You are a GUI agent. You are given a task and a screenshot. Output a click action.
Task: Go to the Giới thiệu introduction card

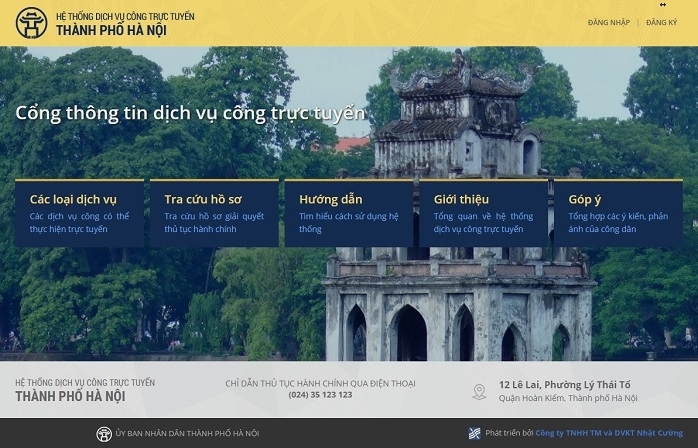click(484, 213)
